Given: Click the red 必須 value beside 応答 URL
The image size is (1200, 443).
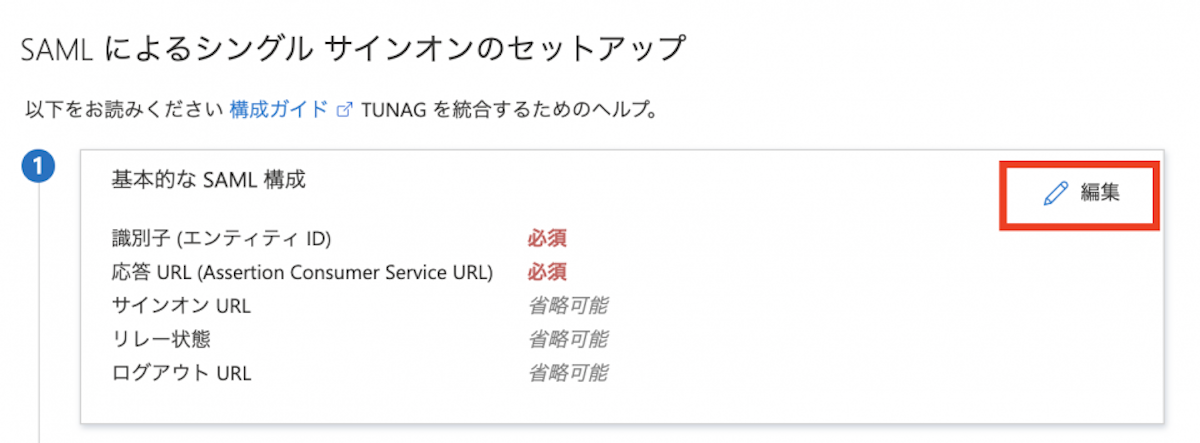Looking at the screenshot, I should (x=548, y=272).
